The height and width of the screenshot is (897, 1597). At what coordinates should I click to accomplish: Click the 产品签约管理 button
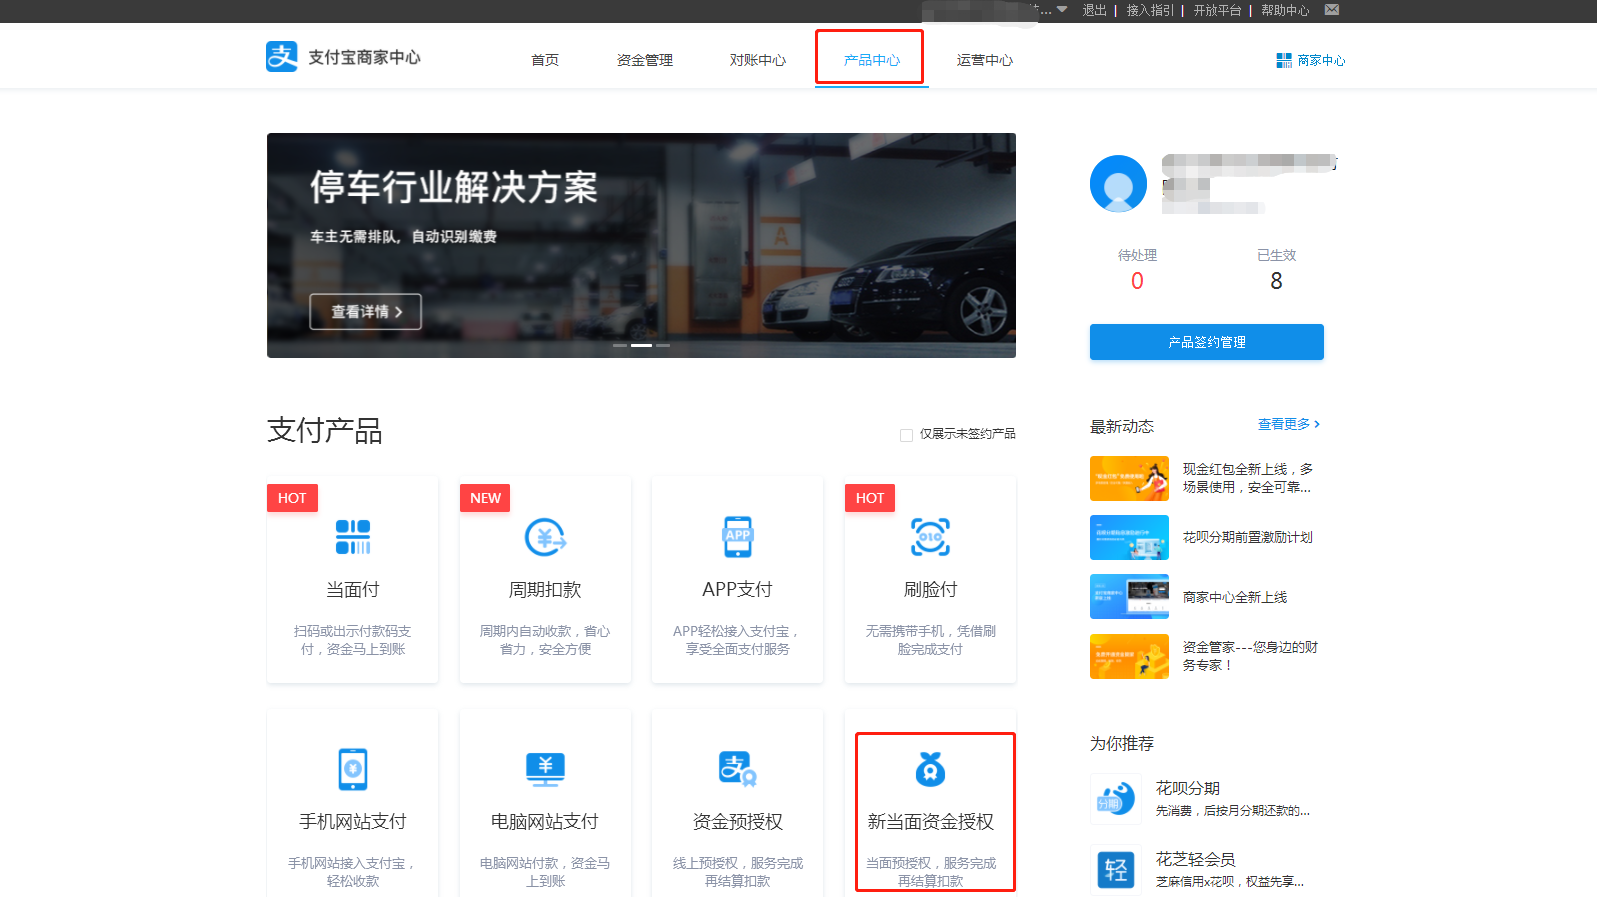pos(1207,342)
